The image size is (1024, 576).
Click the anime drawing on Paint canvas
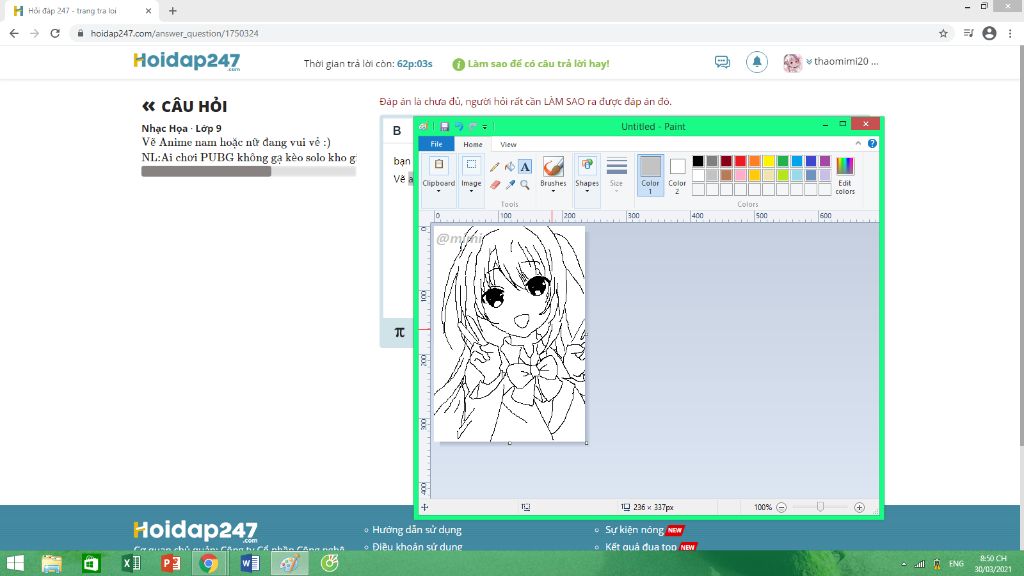[x=509, y=334]
